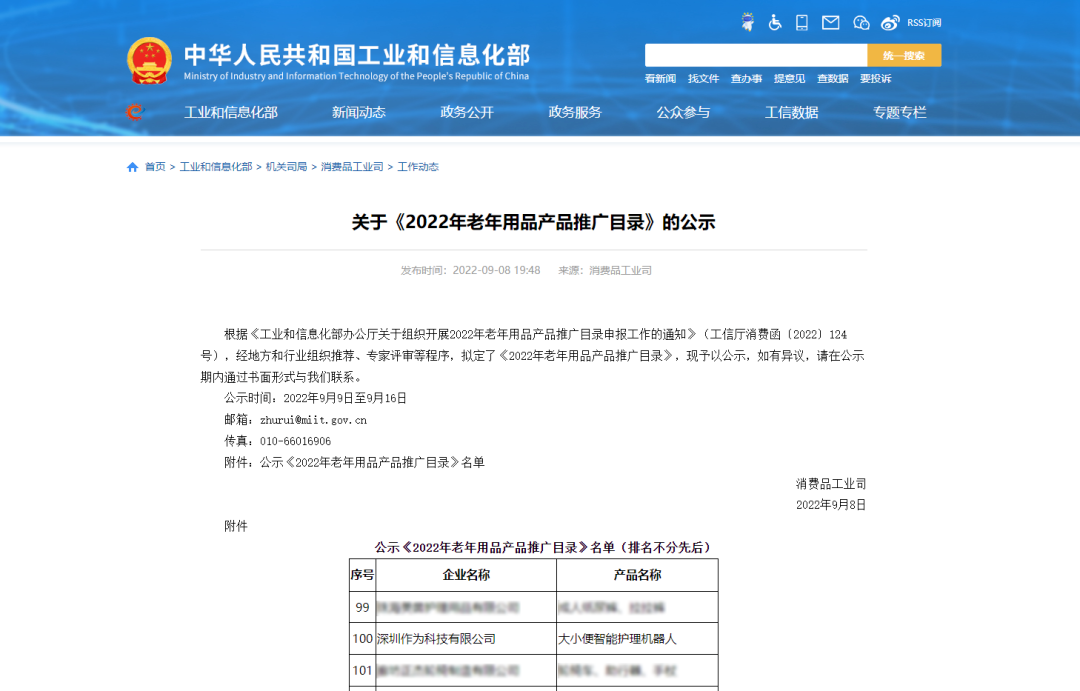Click the home icon in breadcrumb
The image size is (1080, 691).
pos(132,167)
